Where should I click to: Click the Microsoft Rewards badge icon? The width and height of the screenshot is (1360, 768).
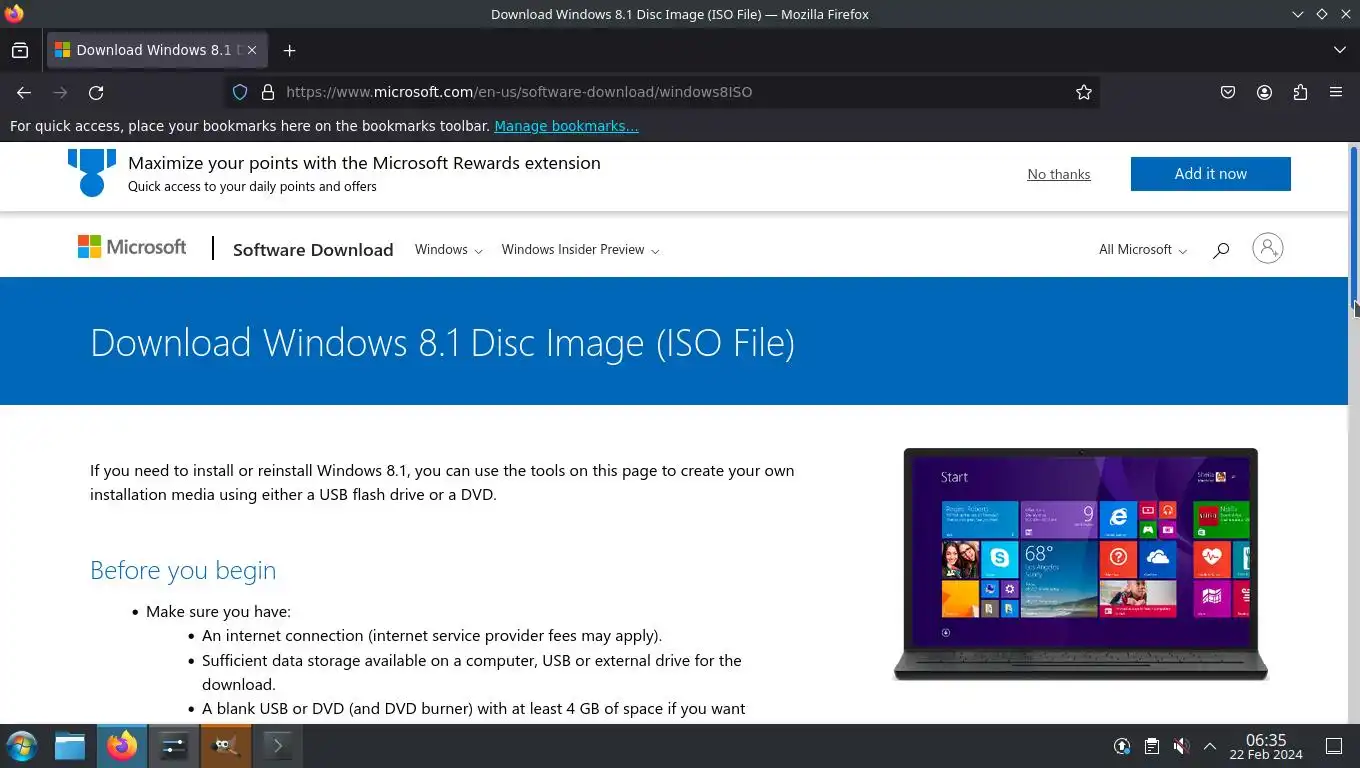(92, 172)
